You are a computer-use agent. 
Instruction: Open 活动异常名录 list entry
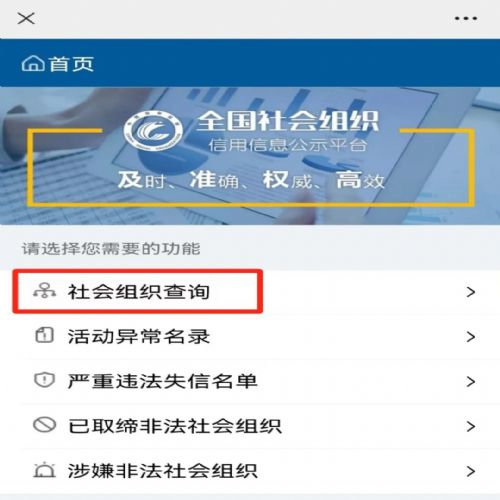coord(250,337)
